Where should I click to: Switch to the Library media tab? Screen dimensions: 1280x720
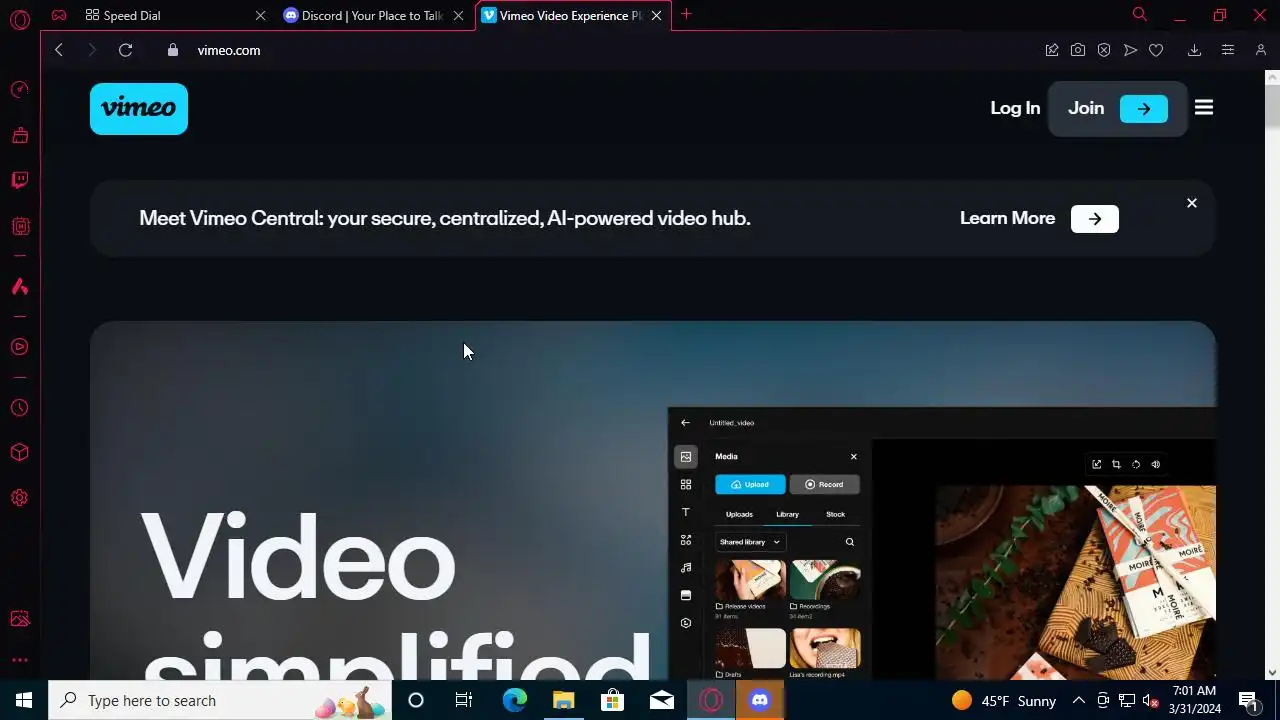(x=787, y=514)
